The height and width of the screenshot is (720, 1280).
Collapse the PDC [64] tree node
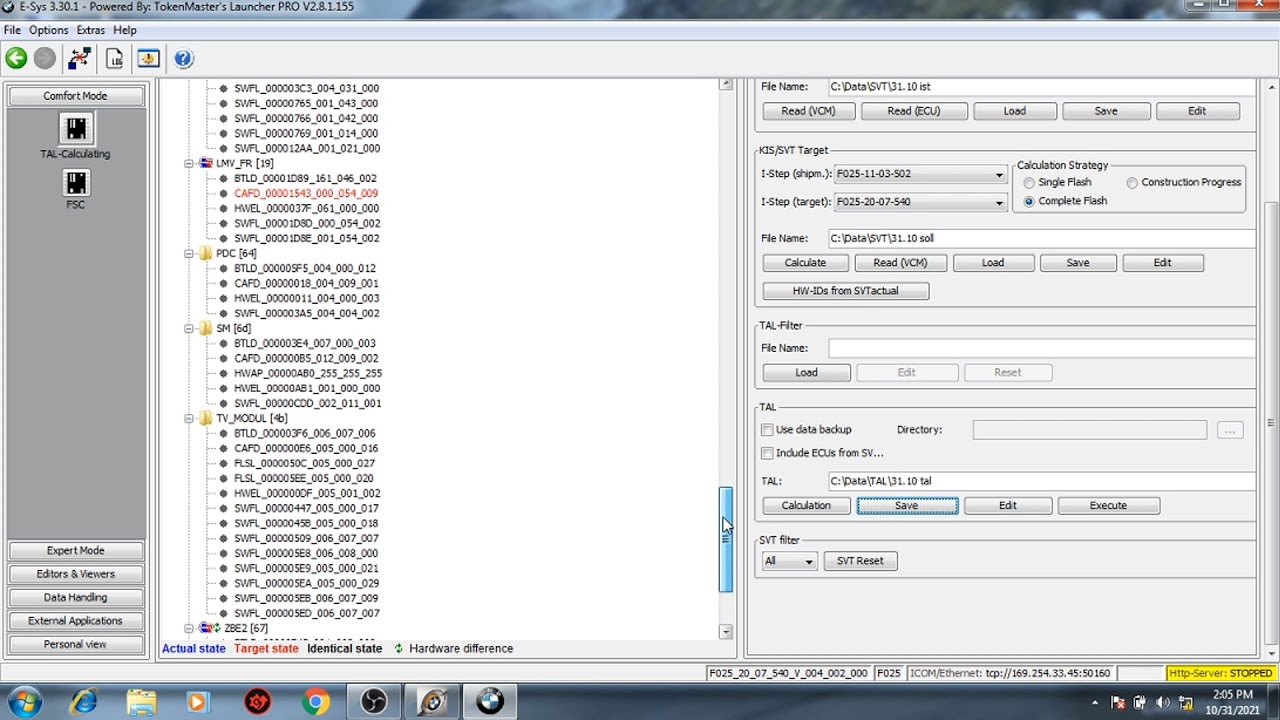(189, 253)
